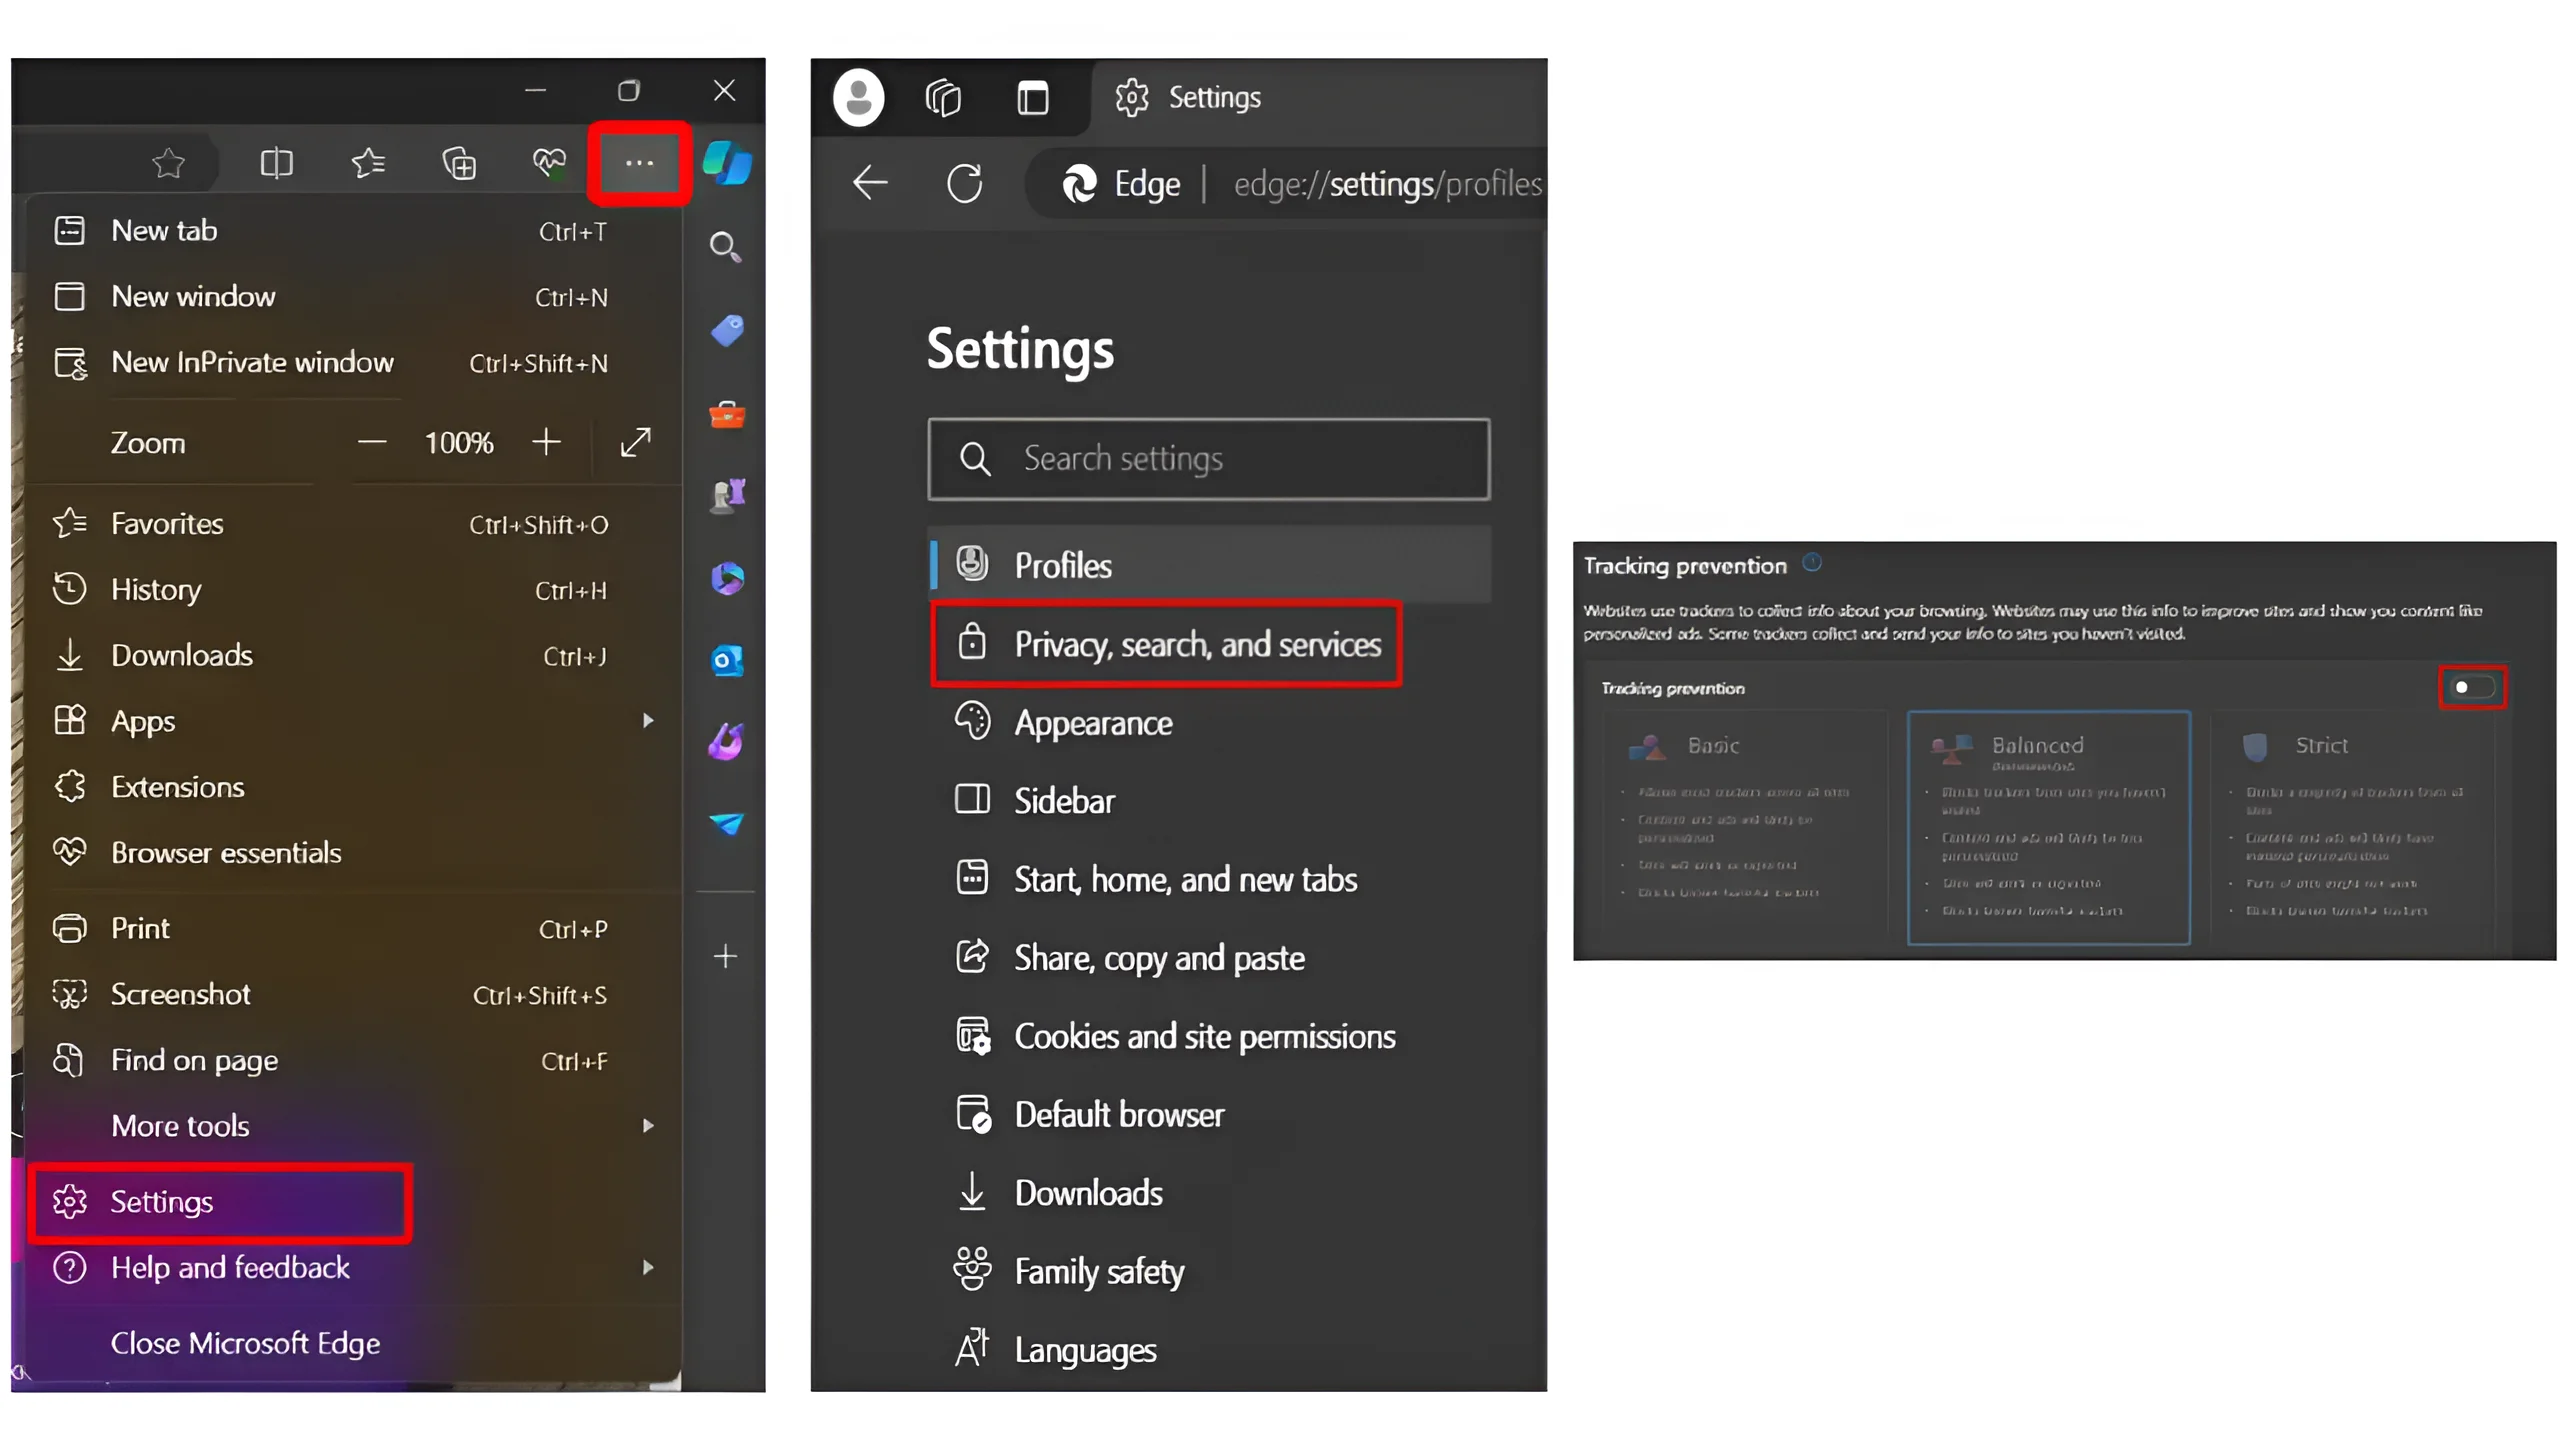Open the sidebar Designer icon
The image size is (2560, 1440).
726,742
